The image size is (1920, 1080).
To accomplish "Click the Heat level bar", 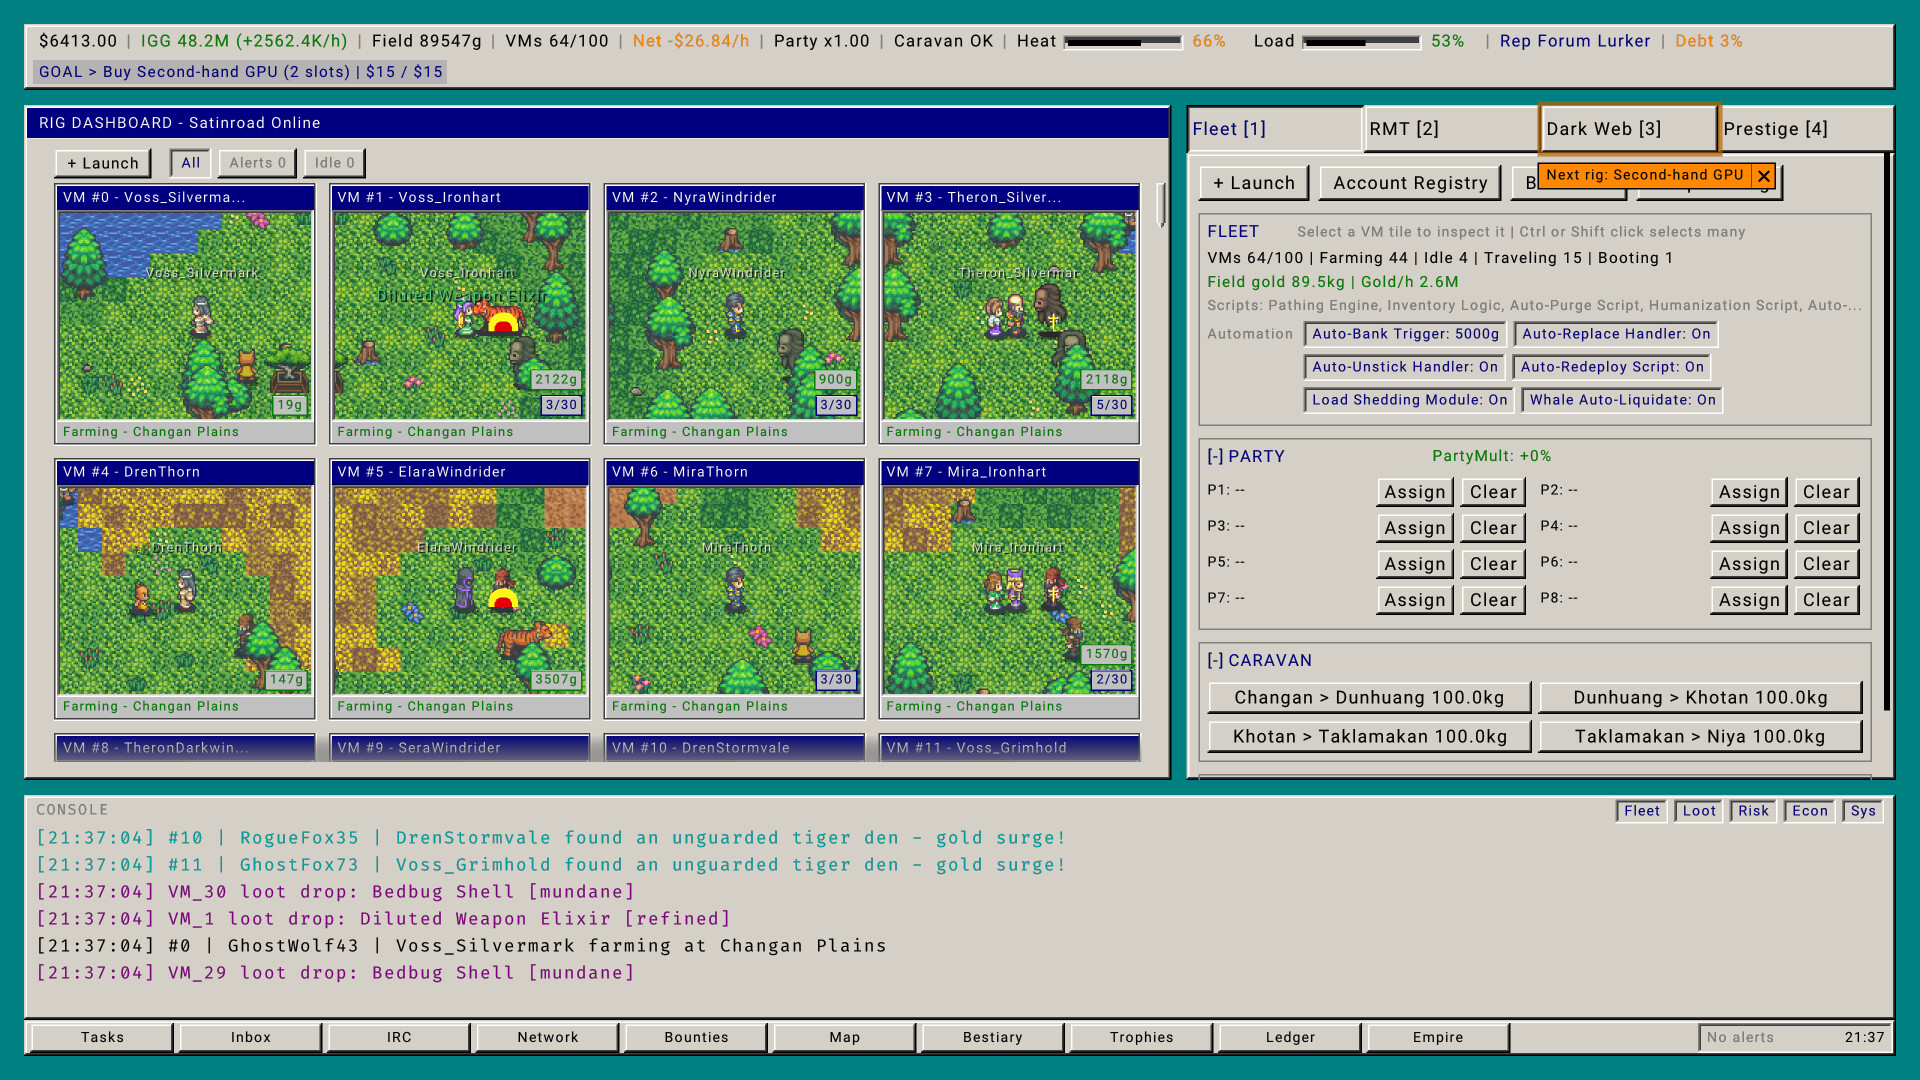I will click(1123, 42).
